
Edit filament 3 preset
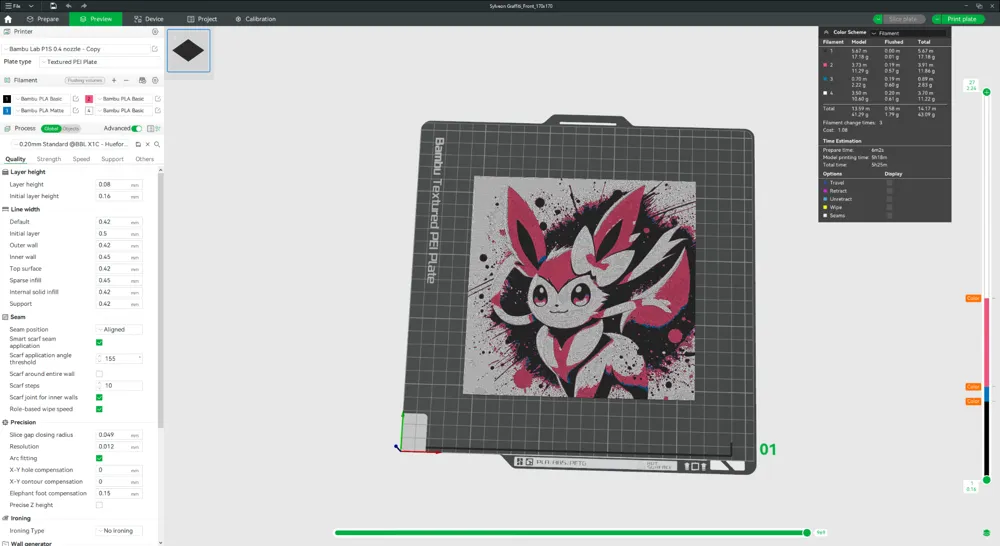[x=76, y=110]
